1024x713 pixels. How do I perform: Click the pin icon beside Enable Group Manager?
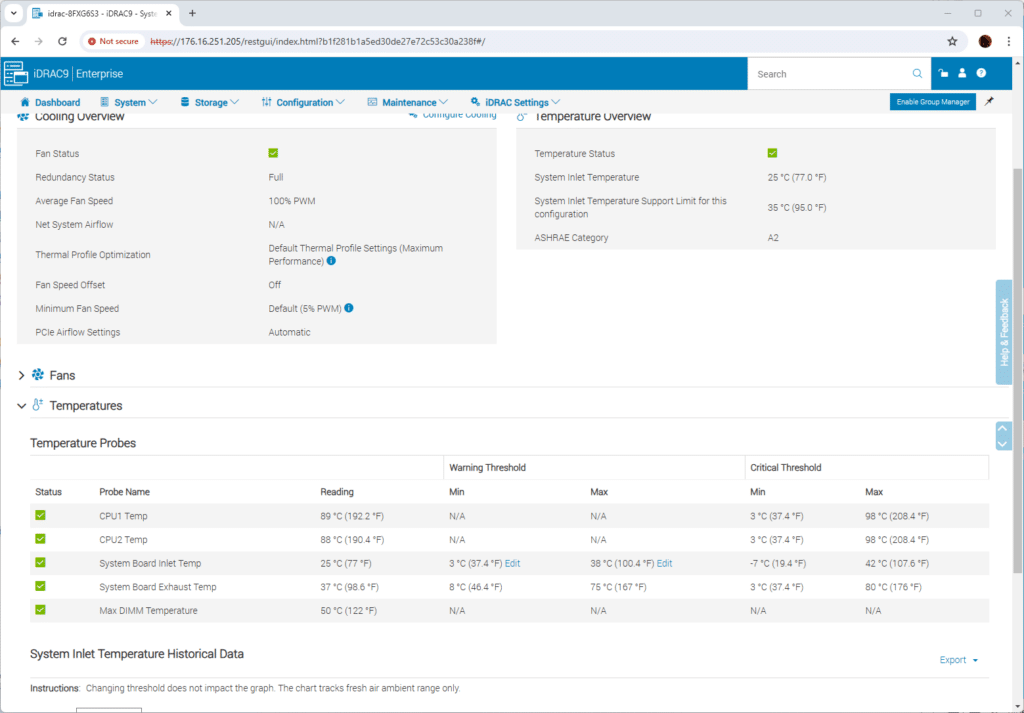click(989, 102)
